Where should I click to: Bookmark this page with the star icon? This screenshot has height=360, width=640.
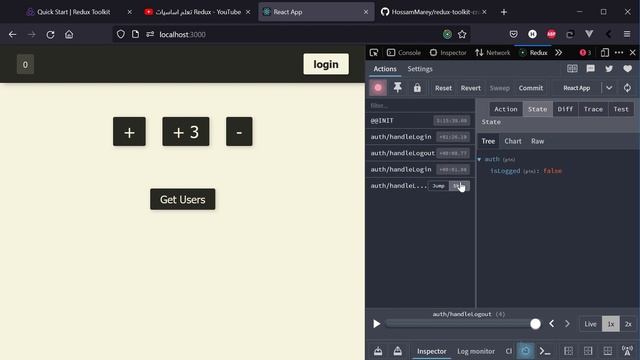click(462, 35)
